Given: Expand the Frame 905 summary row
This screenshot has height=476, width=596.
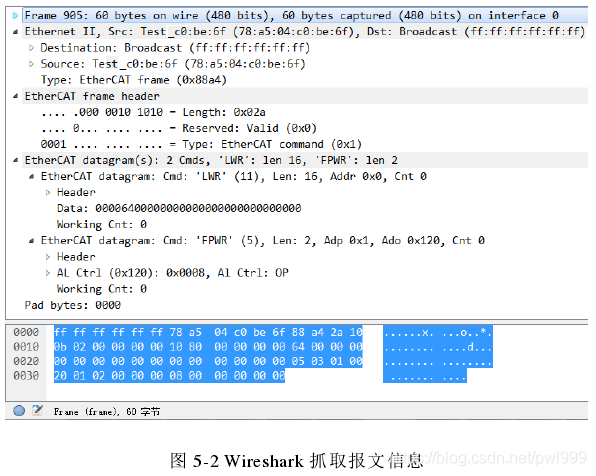Looking at the screenshot, I should point(15,16).
